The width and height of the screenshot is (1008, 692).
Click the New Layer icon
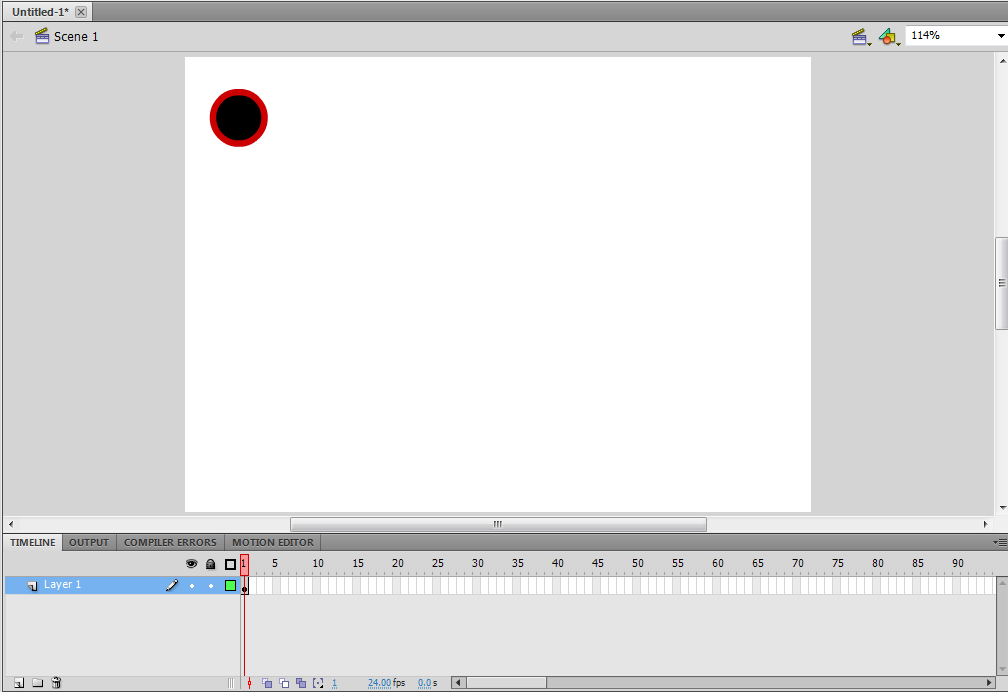(19, 683)
